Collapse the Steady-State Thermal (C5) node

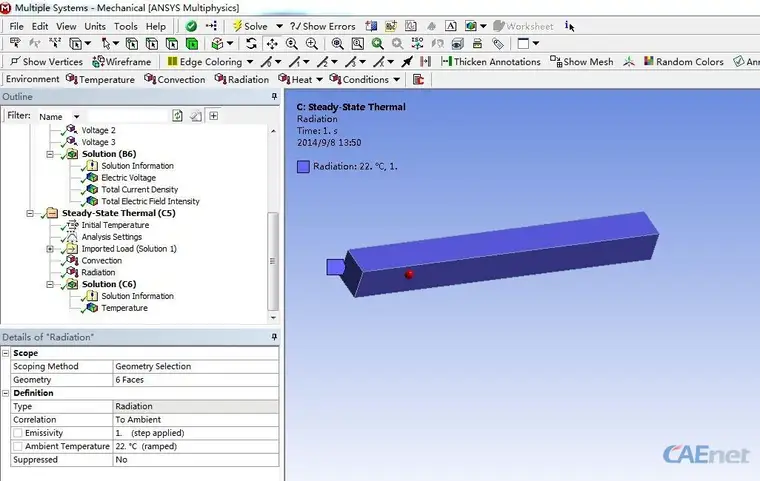(30, 213)
